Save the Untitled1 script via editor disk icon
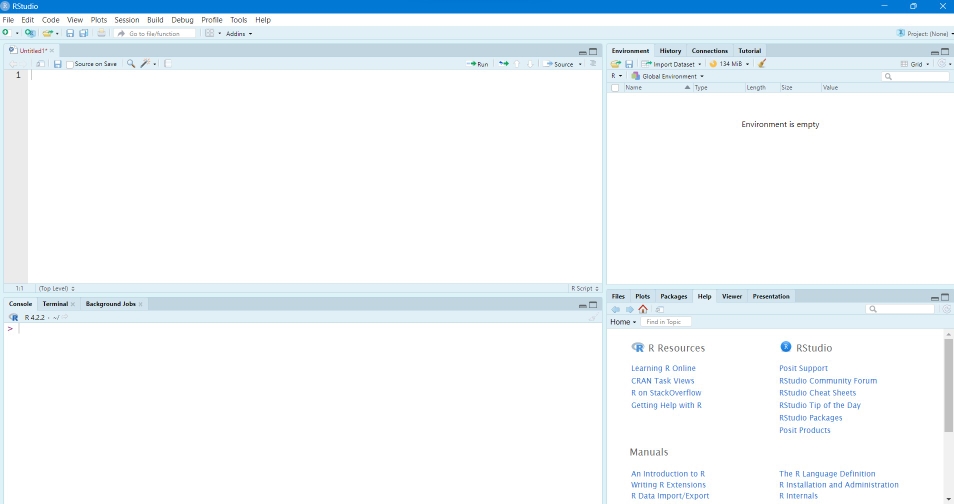Viewport: 954px width, 504px height. [57, 64]
